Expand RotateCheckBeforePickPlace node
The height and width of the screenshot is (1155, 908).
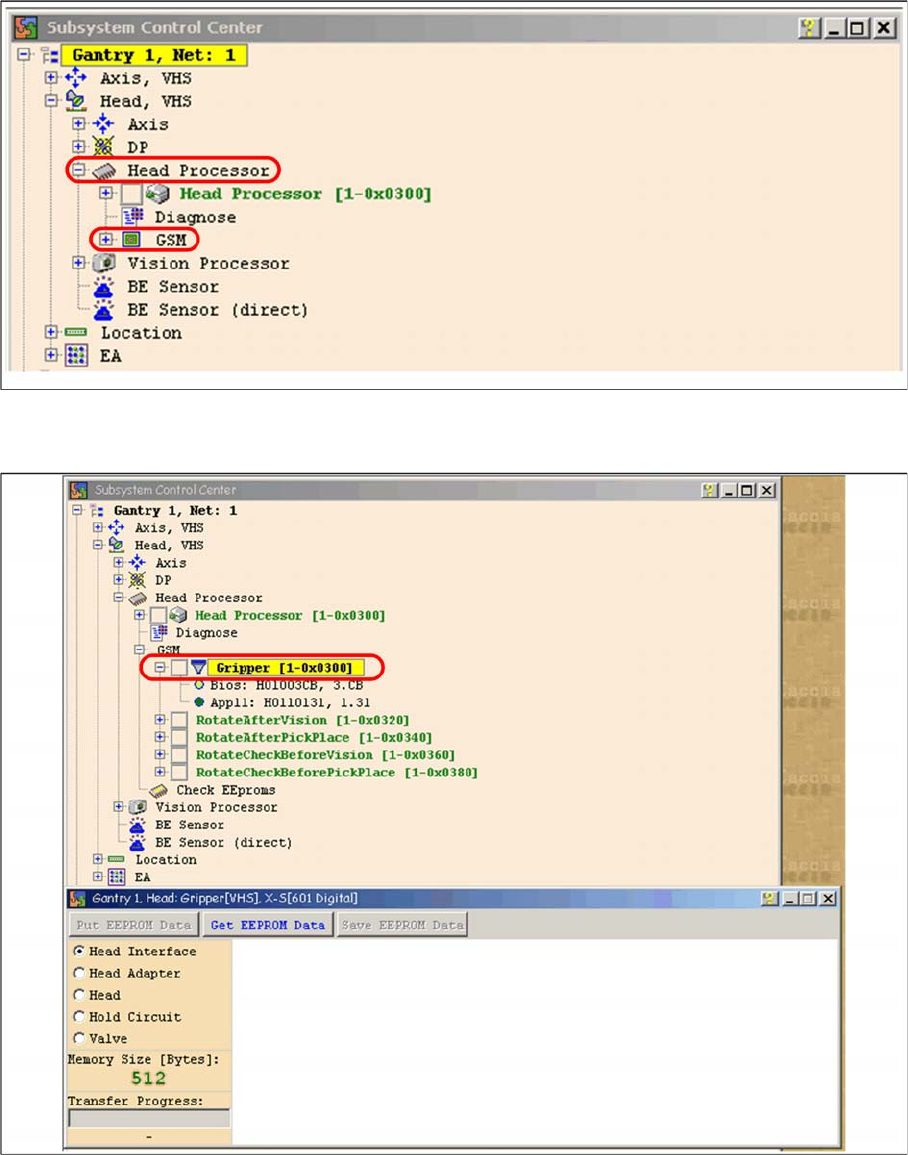[160, 773]
